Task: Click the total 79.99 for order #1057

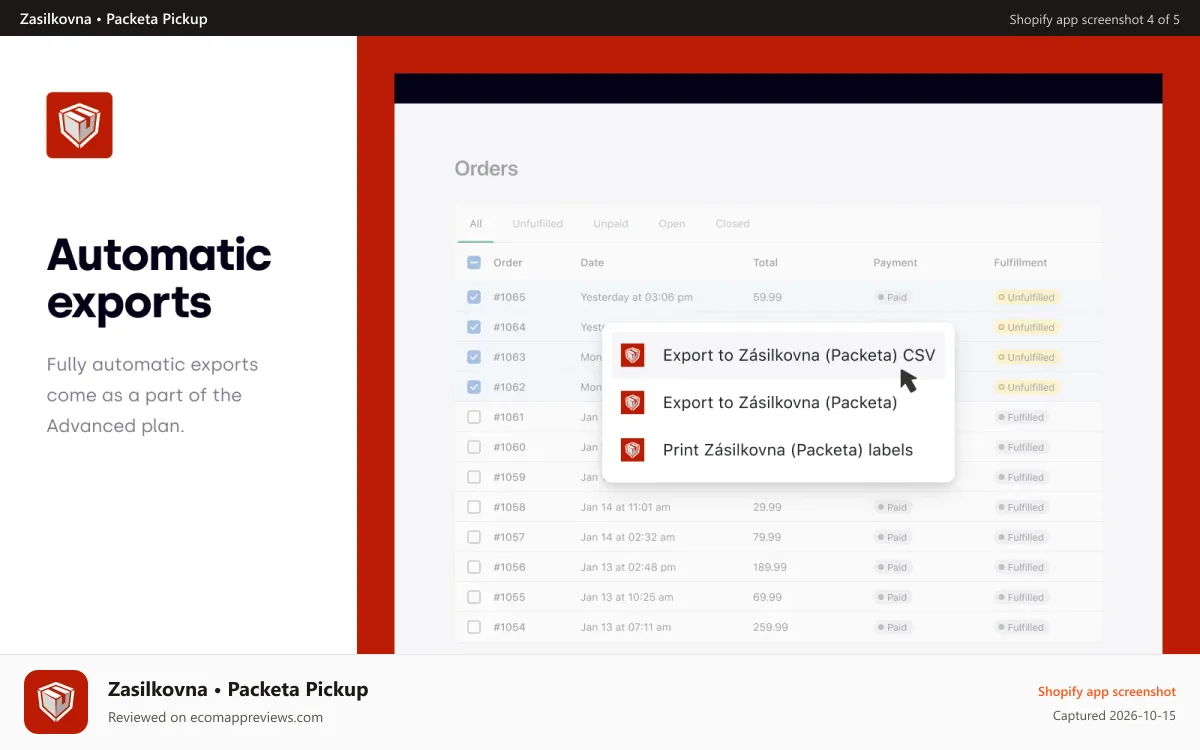Action: tap(767, 537)
